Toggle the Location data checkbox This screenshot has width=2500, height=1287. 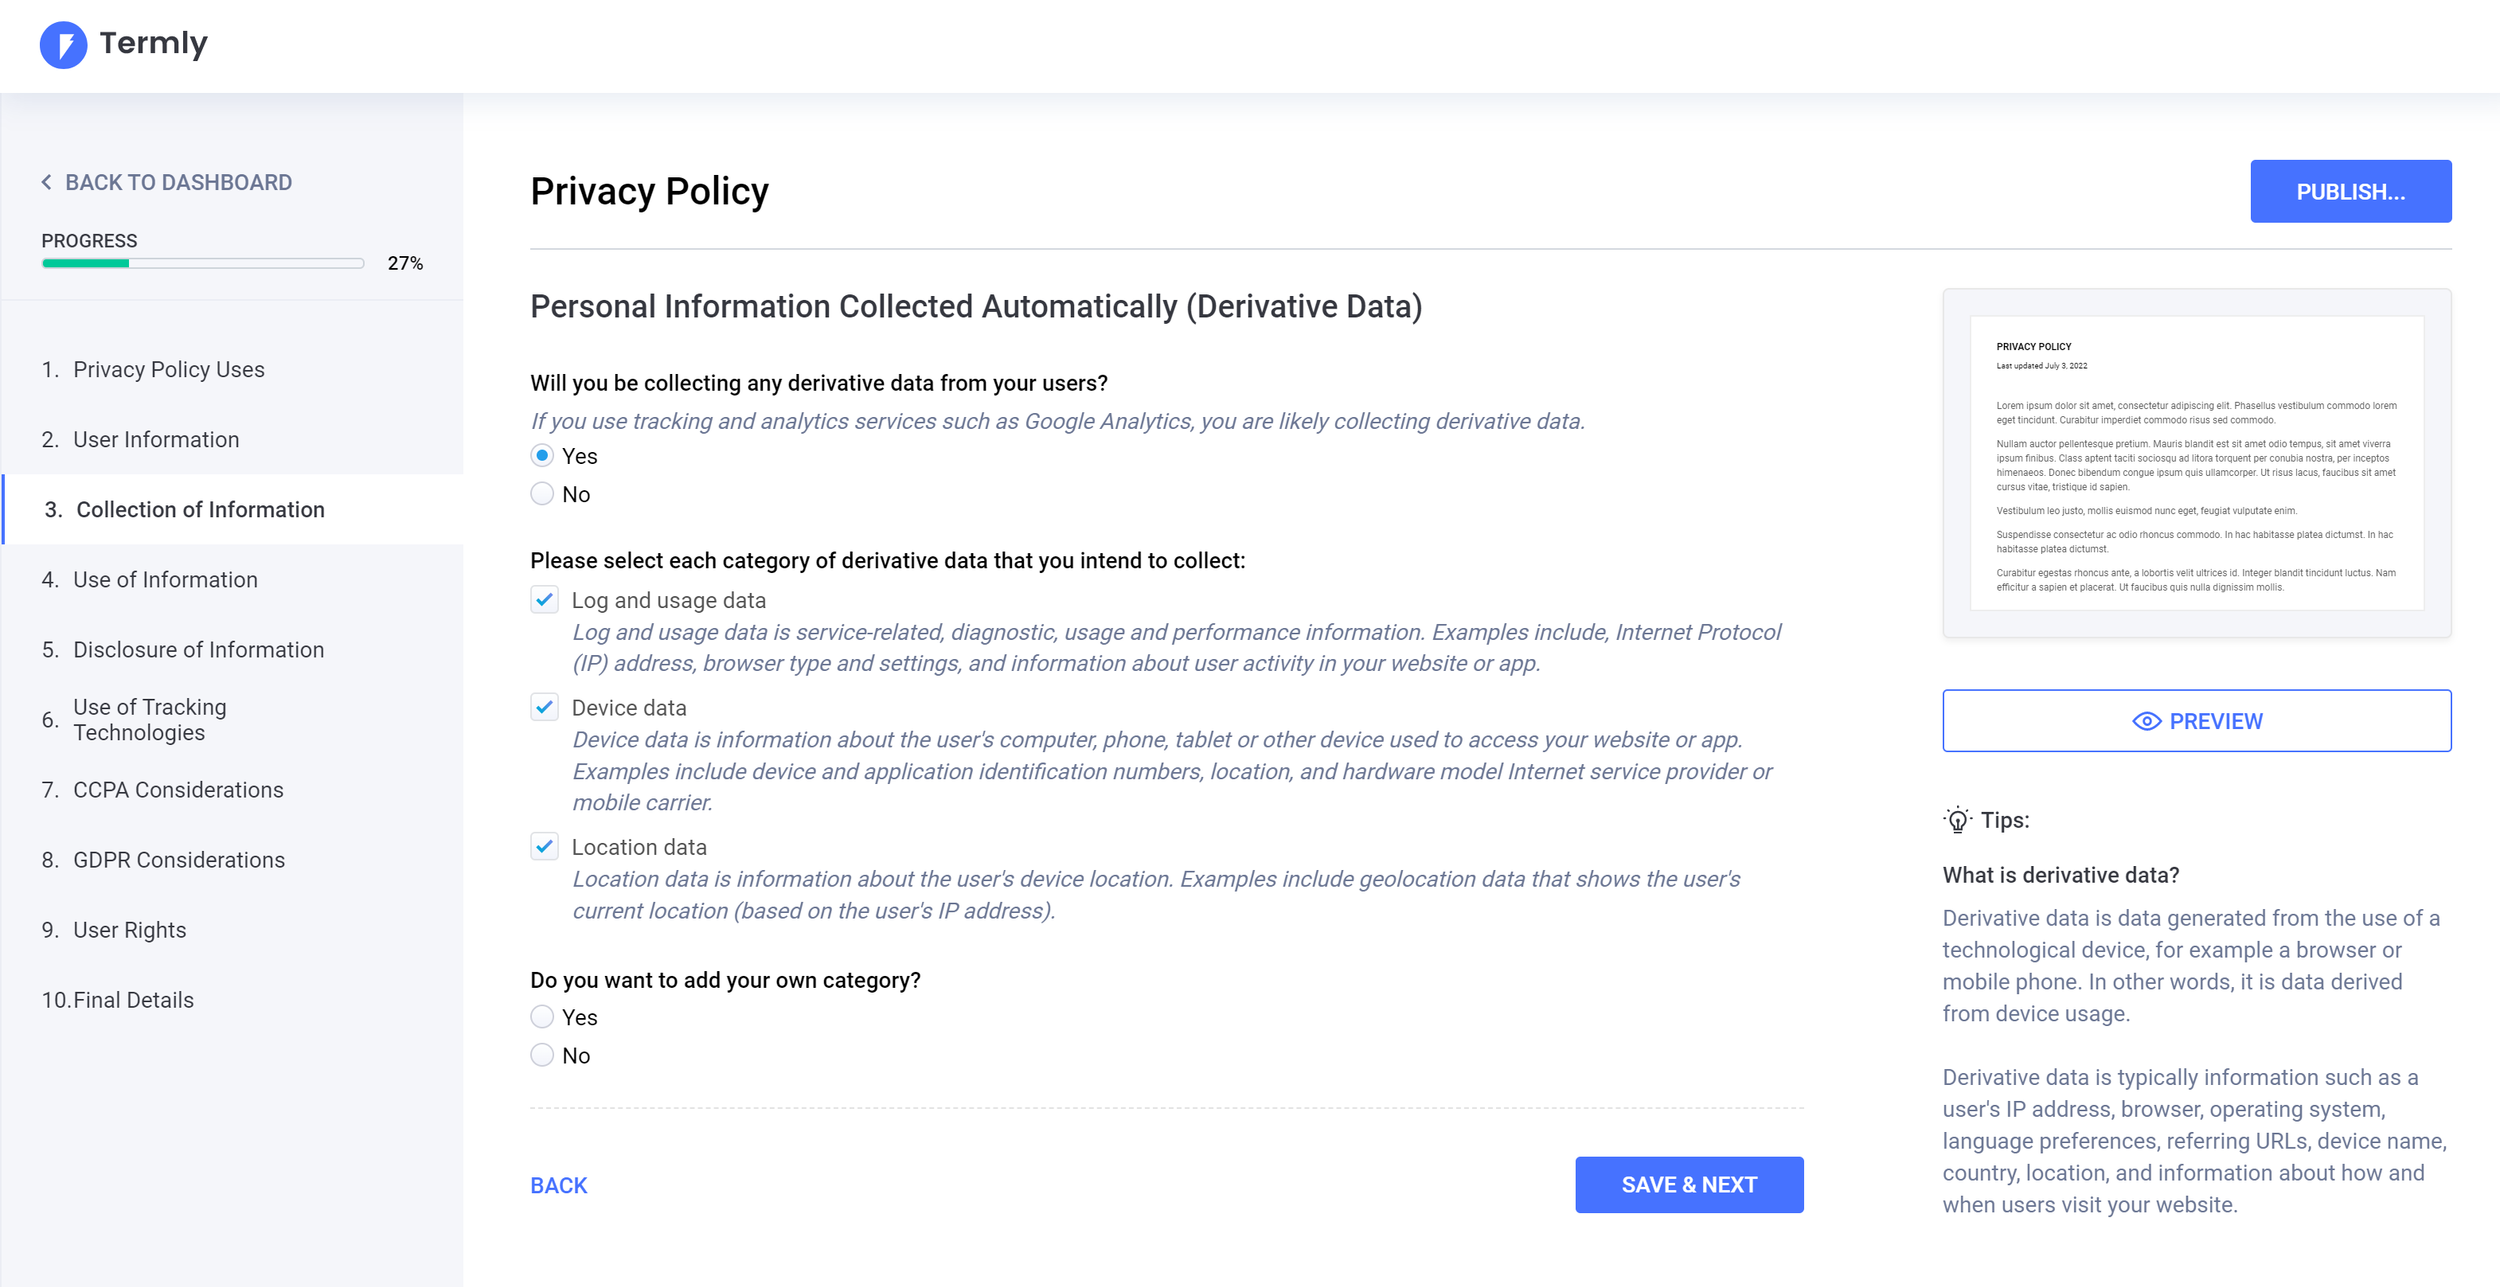point(544,847)
